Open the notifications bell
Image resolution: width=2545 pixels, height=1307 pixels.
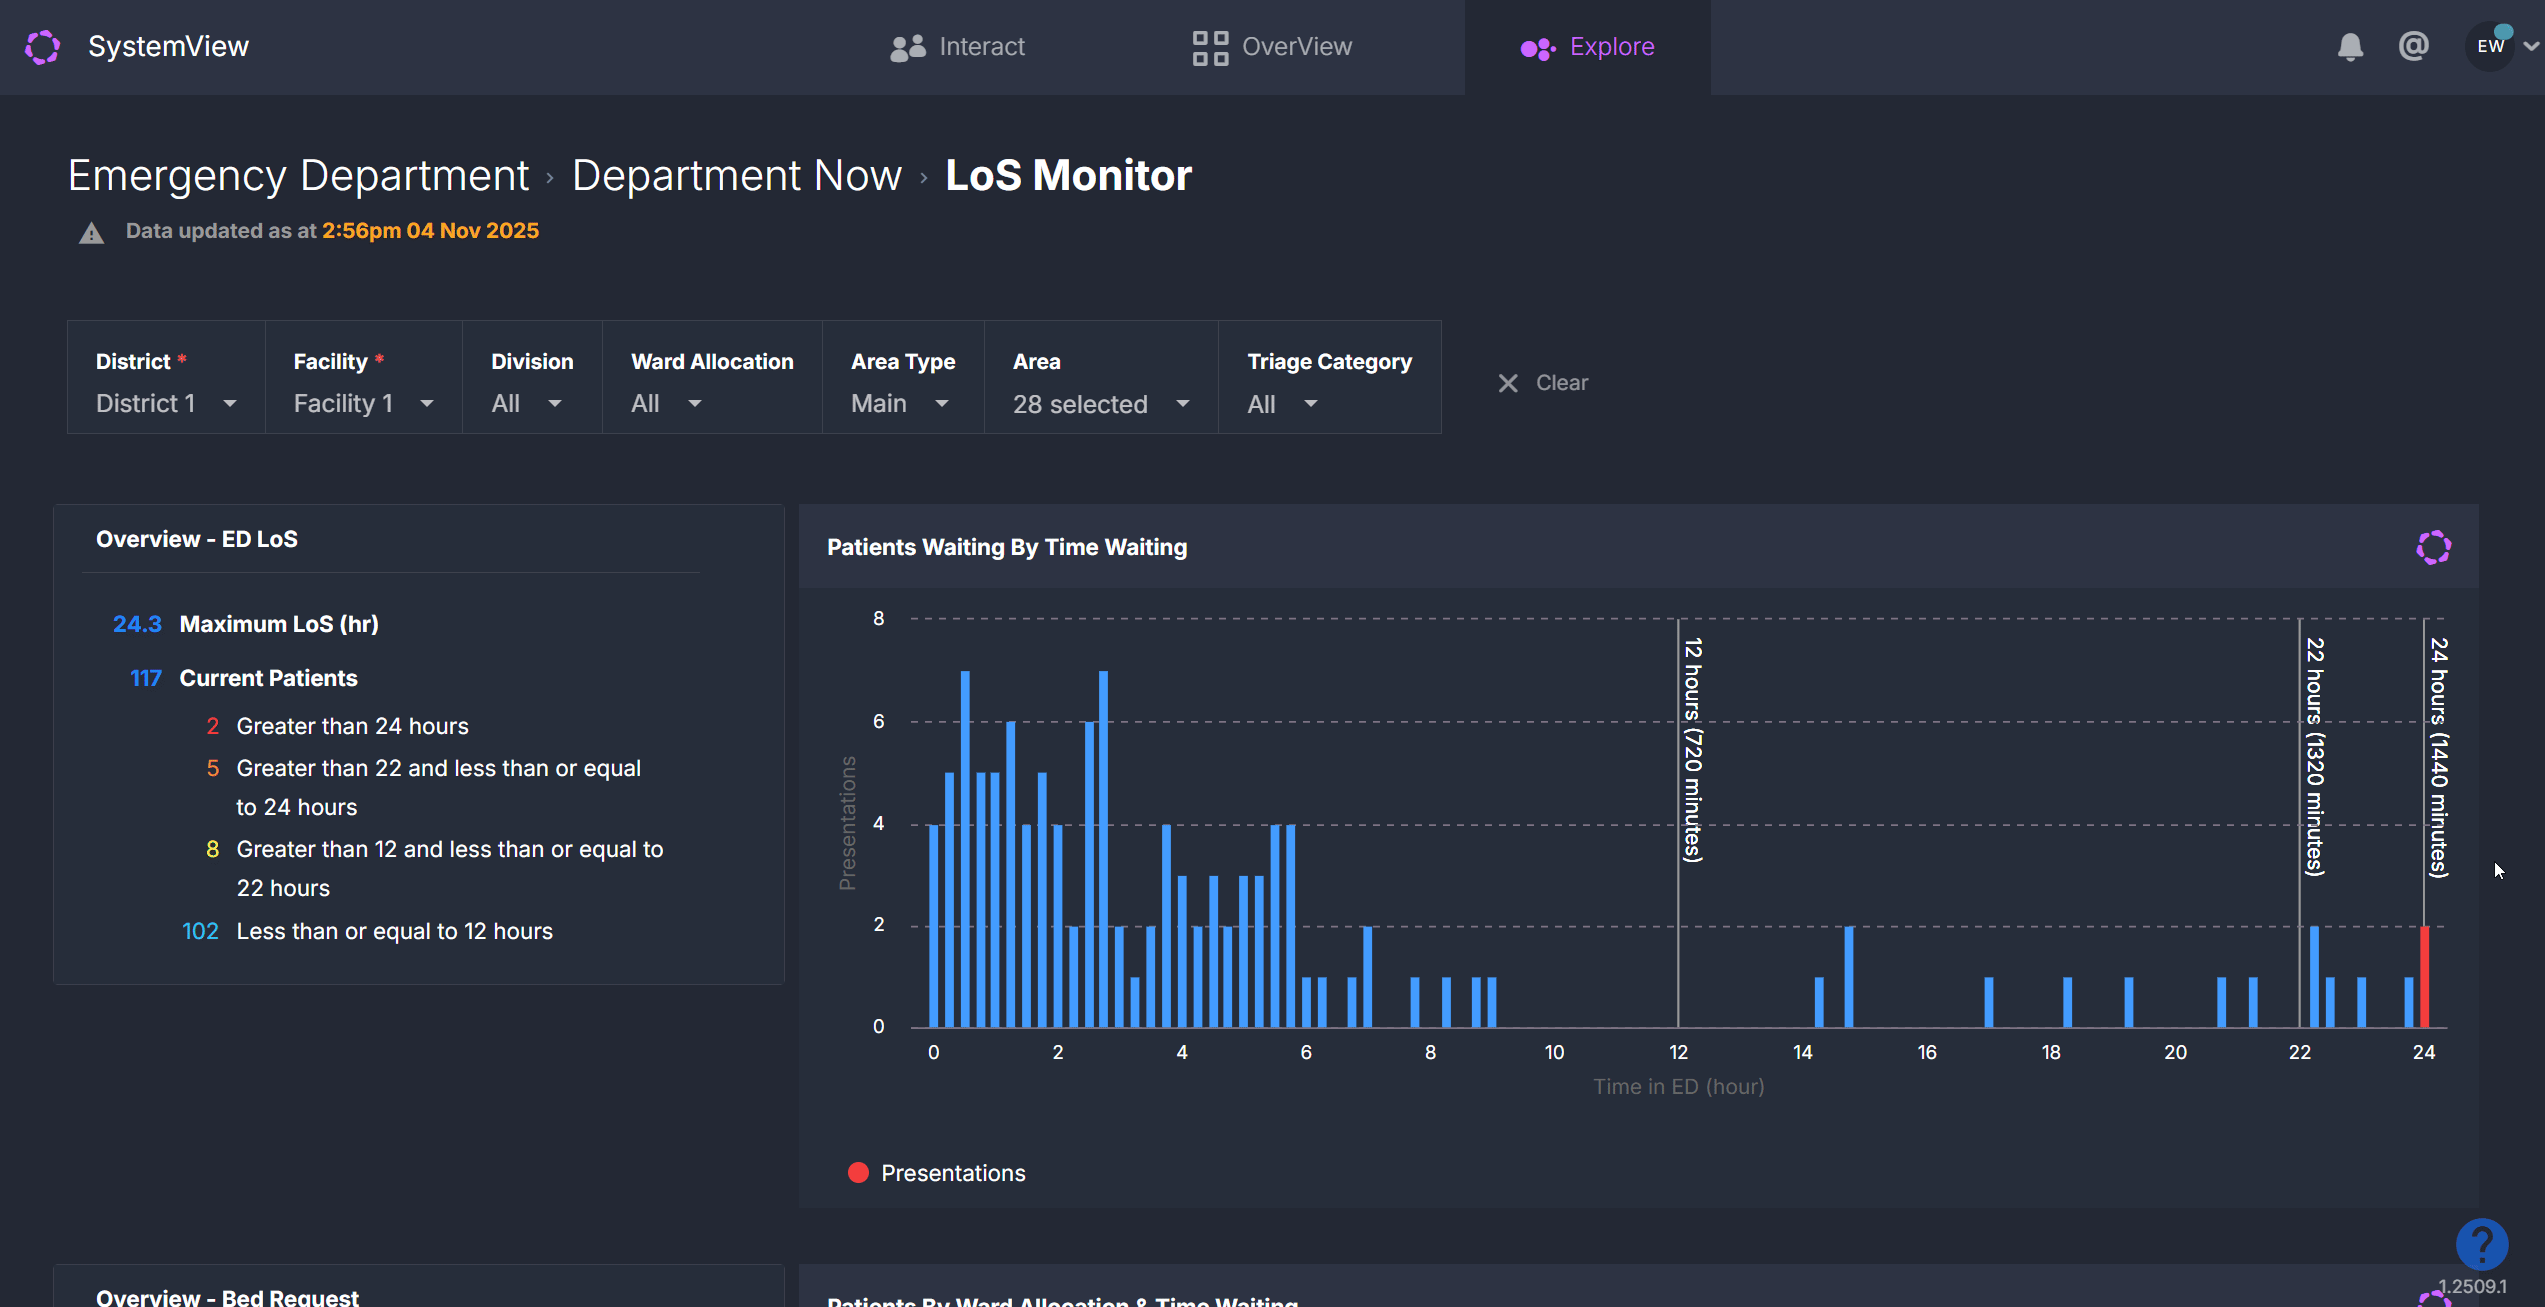point(2350,47)
